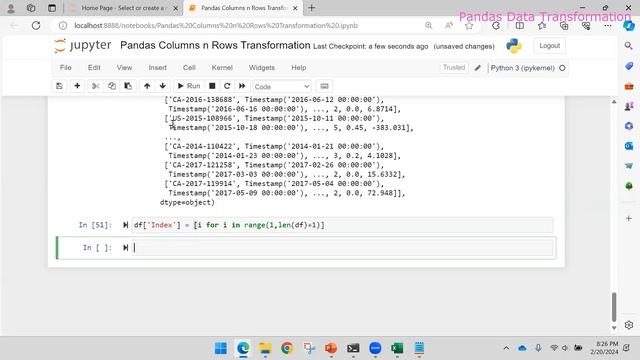Run the selected cell
Viewport: 640px width, 360px height.
[x=189, y=86]
